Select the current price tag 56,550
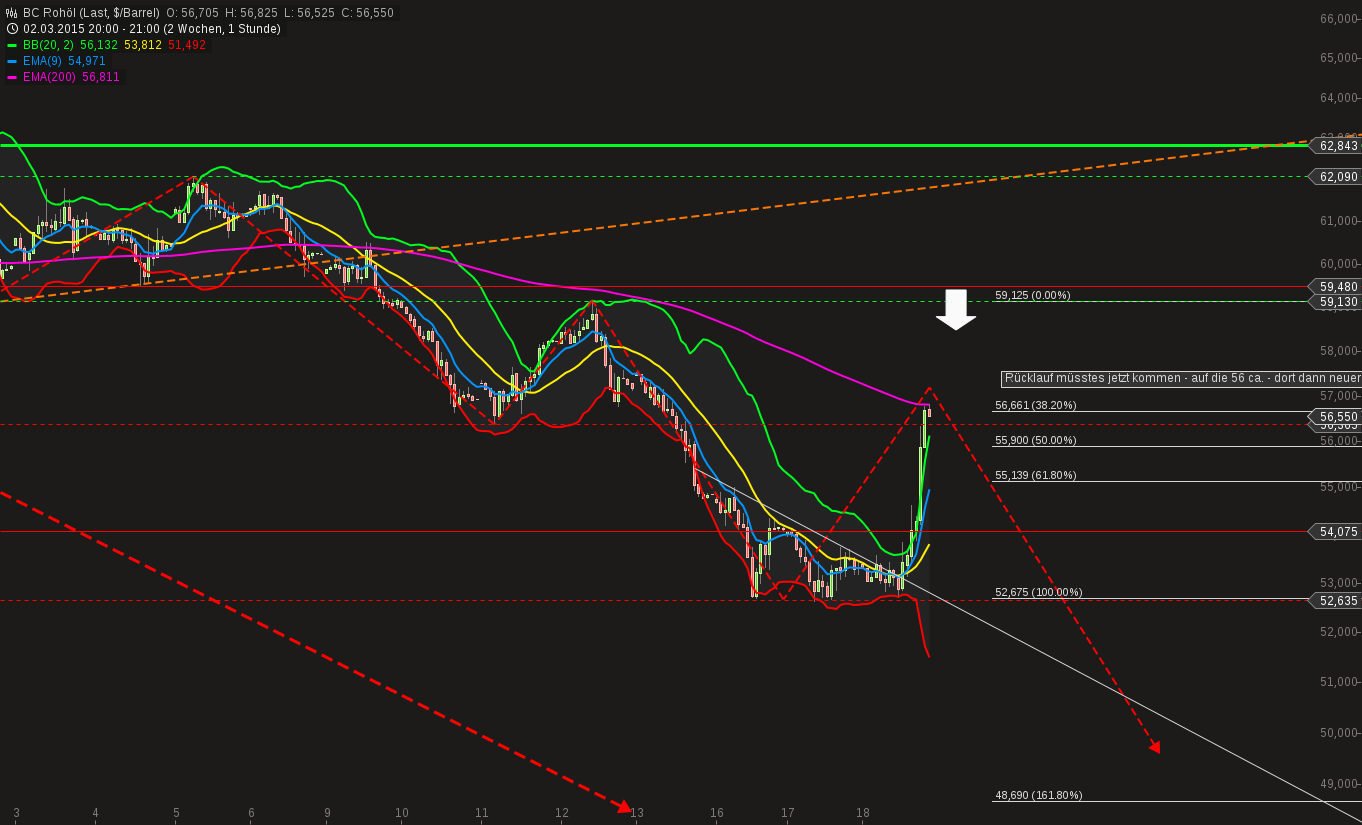 (x=1337, y=417)
